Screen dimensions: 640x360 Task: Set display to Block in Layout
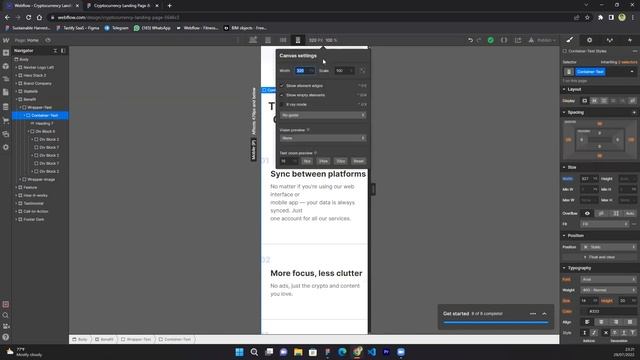click(x=585, y=100)
